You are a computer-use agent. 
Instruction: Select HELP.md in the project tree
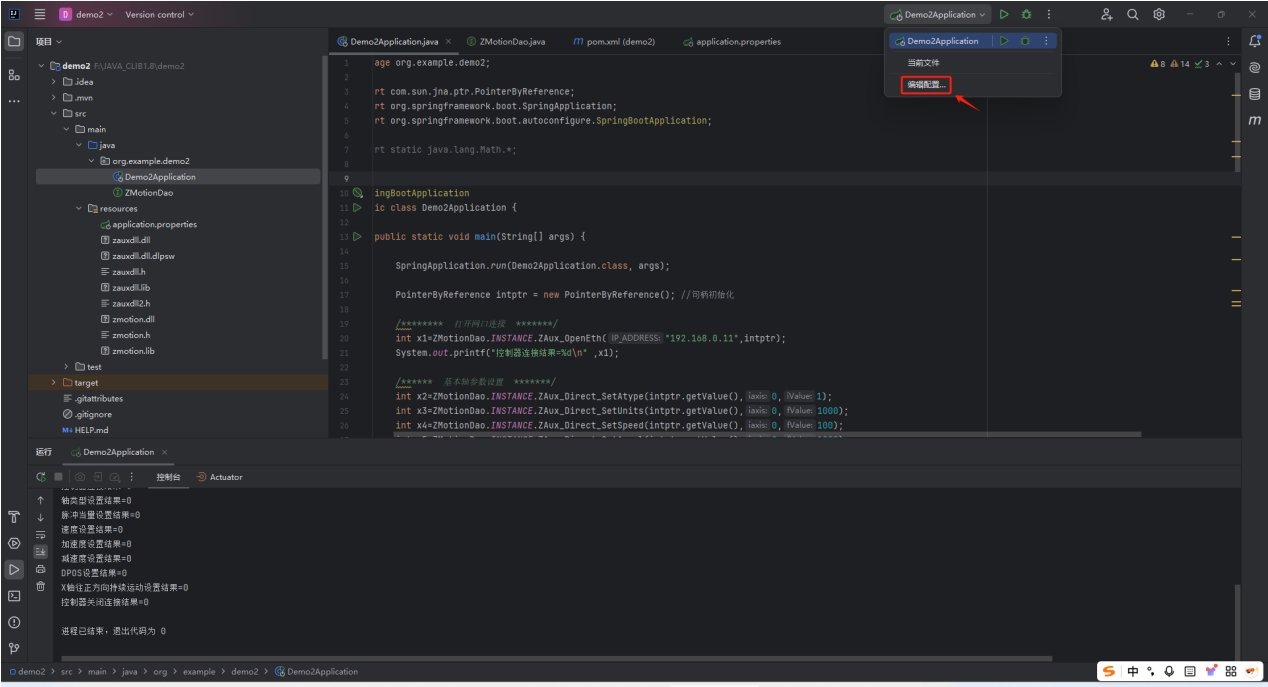coord(85,430)
